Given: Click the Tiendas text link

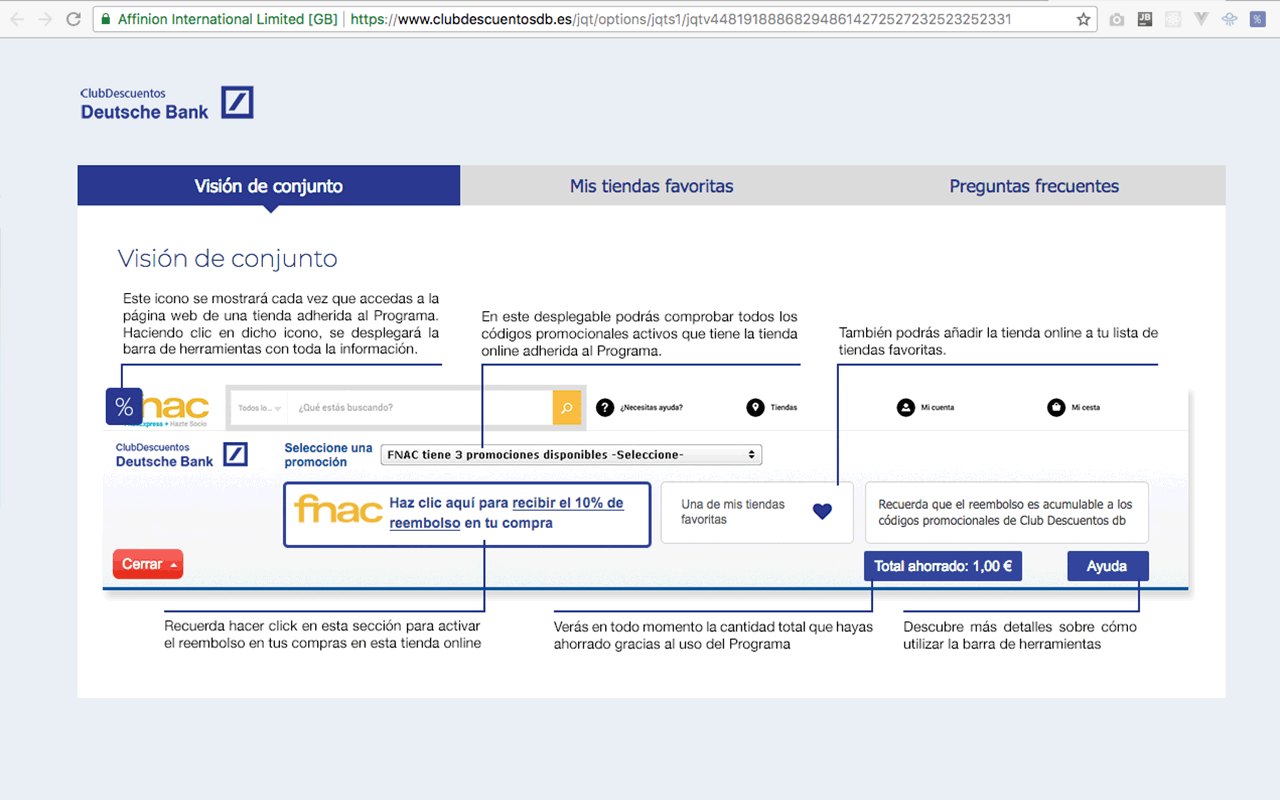Looking at the screenshot, I should click(x=784, y=407).
